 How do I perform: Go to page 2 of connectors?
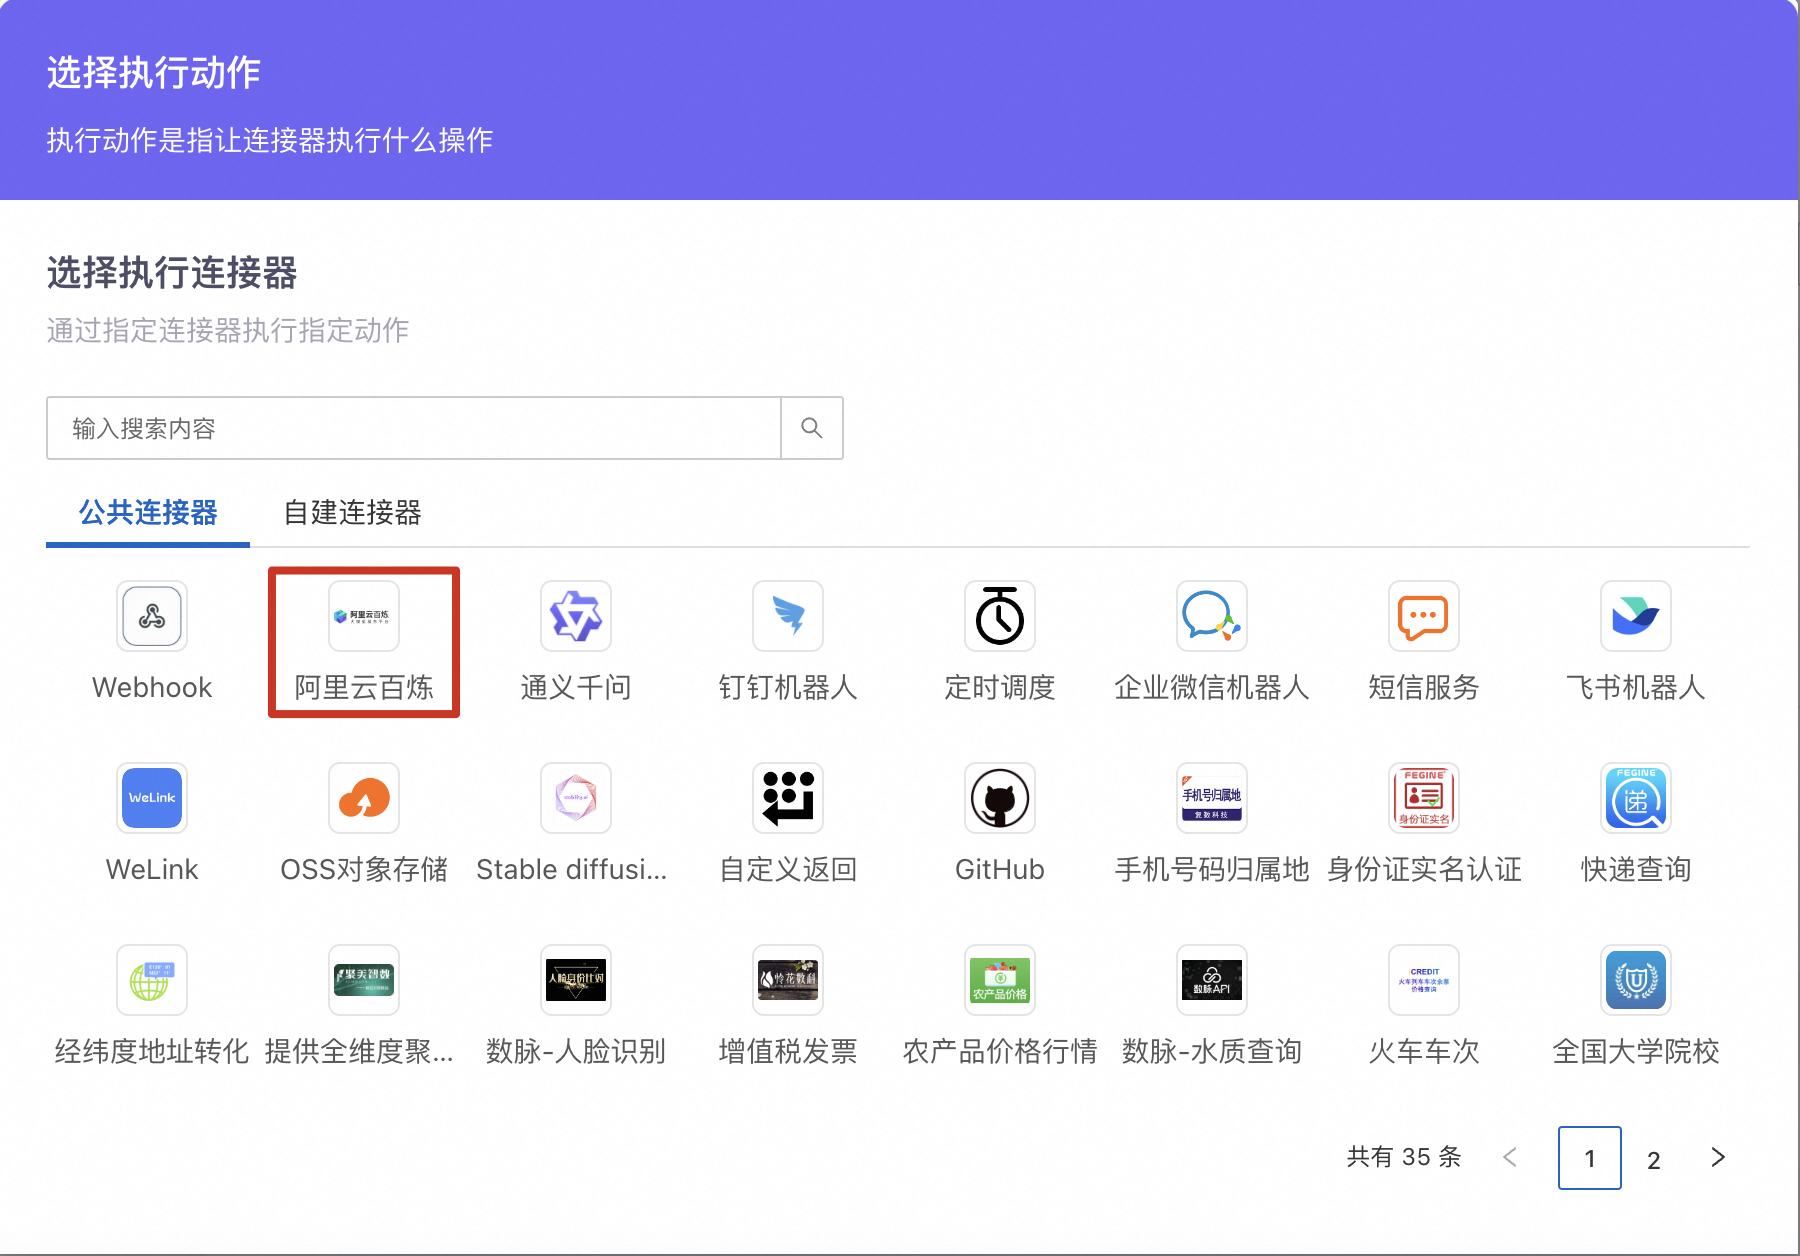tap(1654, 1159)
